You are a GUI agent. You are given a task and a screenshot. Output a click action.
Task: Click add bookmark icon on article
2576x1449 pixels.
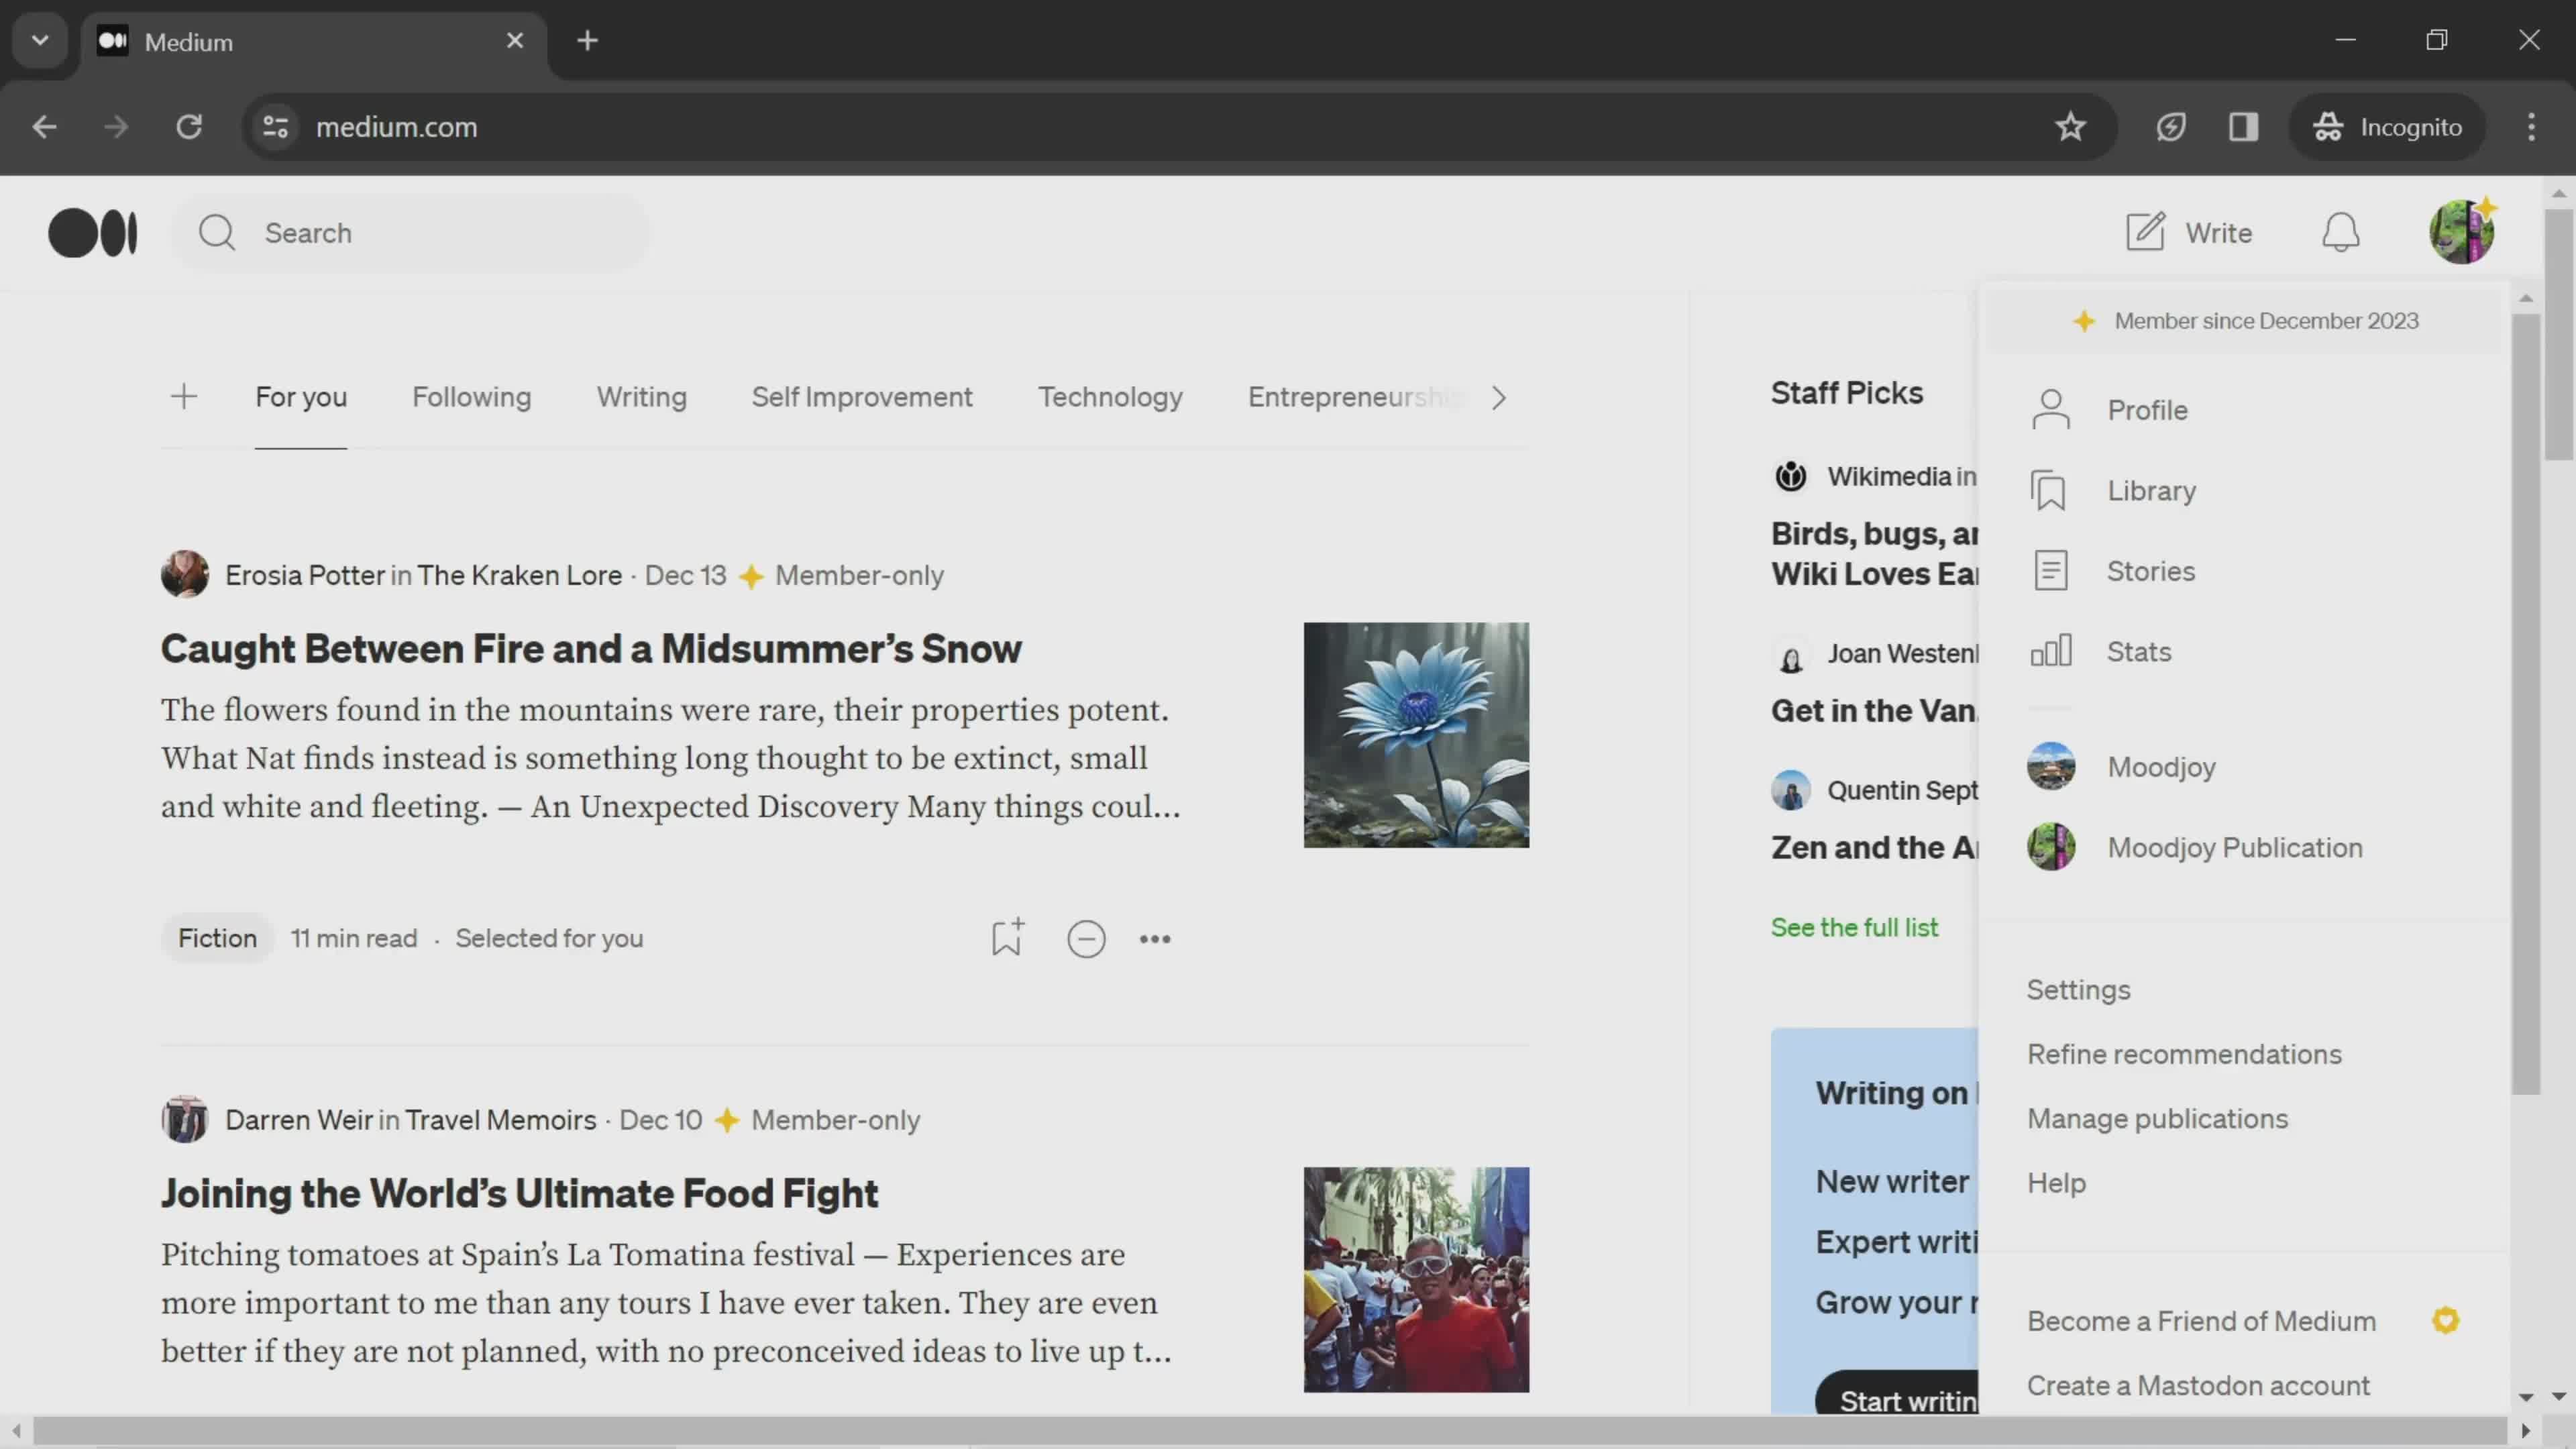1007,938
